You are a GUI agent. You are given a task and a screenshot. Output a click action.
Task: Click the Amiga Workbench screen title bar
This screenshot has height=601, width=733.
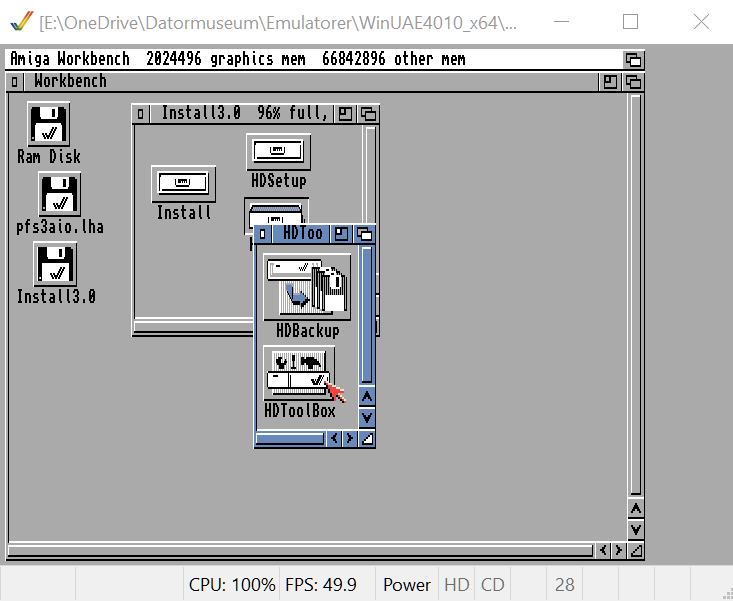(314, 59)
